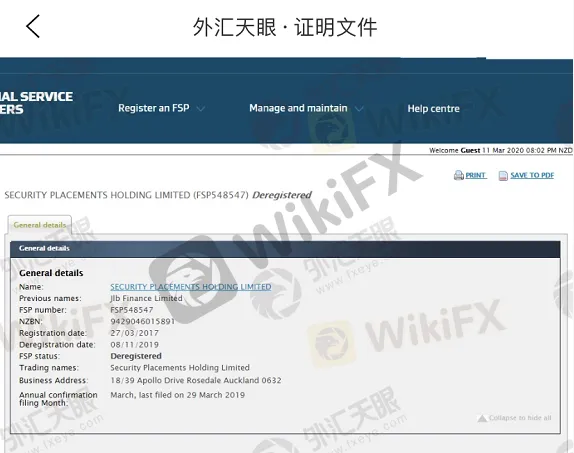
Task: Select registration date 27/03/2017
Action: pyautogui.click(x=134, y=333)
